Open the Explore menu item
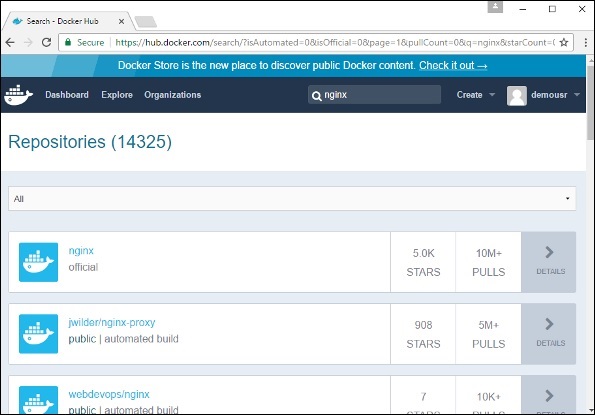Image resolution: width=595 pixels, height=415 pixels. pyautogui.click(x=117, y=95)
